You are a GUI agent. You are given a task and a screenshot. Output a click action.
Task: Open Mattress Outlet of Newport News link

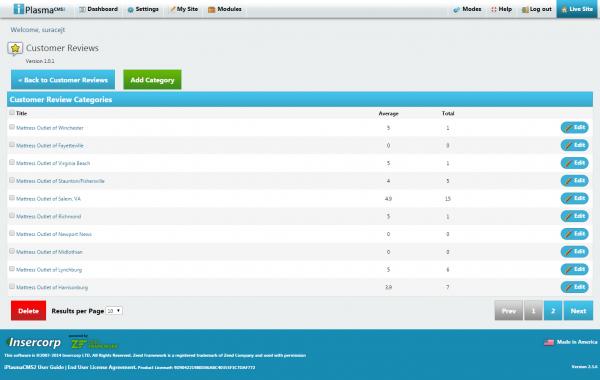[x=54, y=234]
